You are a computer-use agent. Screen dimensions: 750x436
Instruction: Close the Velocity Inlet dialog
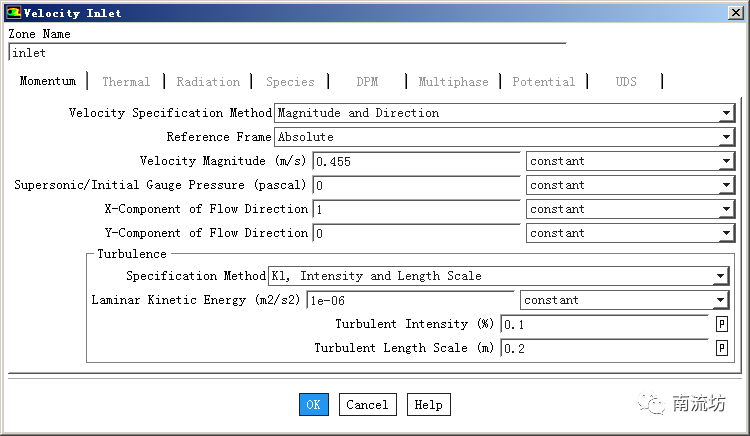734,13
